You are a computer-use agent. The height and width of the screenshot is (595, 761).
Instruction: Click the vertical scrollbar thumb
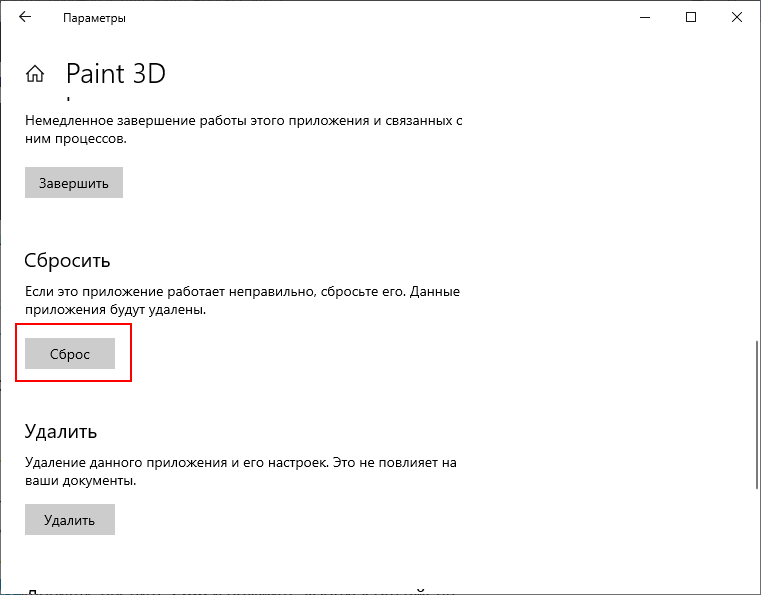point(757,415)
